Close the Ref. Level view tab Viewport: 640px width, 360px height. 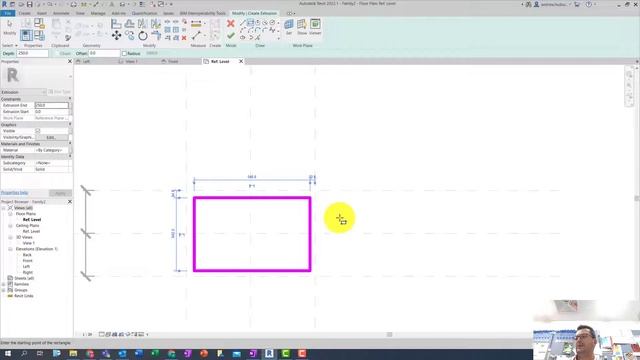click(241, 61)
